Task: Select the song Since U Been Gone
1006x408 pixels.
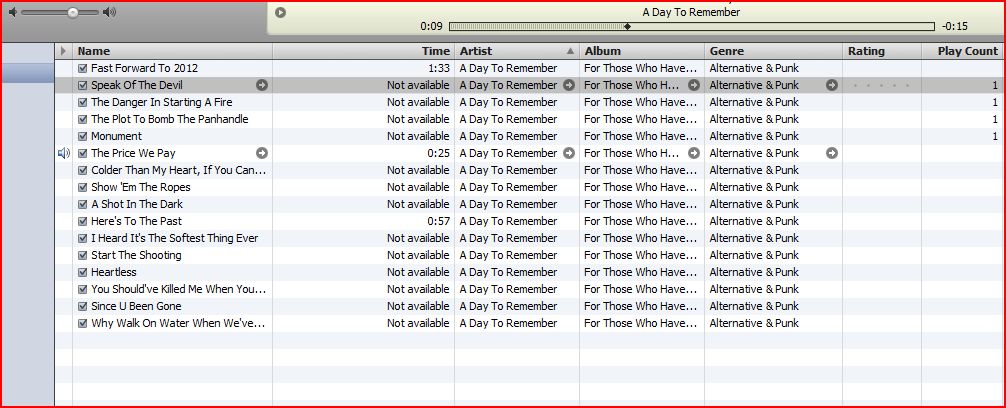Action: 136,306
